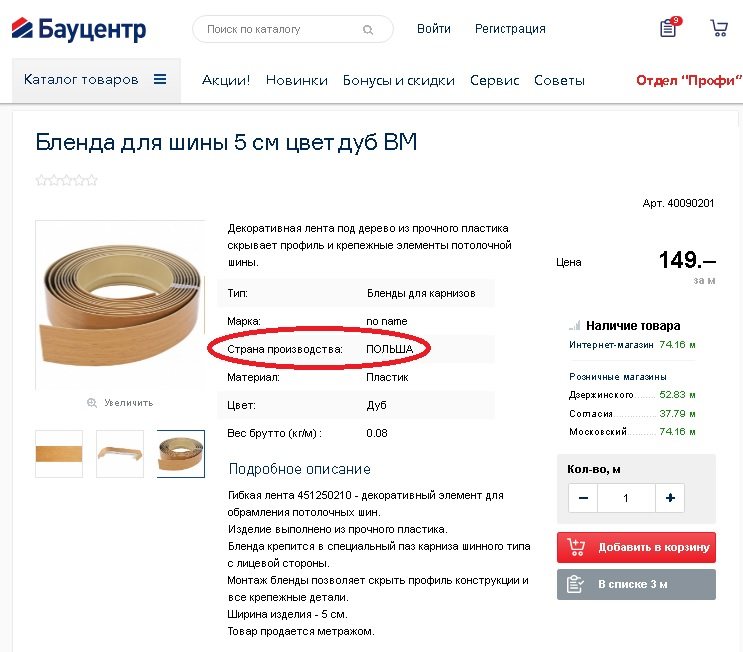This screenshot has height=652, width=743.
Task: Add the product via Добавить в корзину
Action: [636, 547]
